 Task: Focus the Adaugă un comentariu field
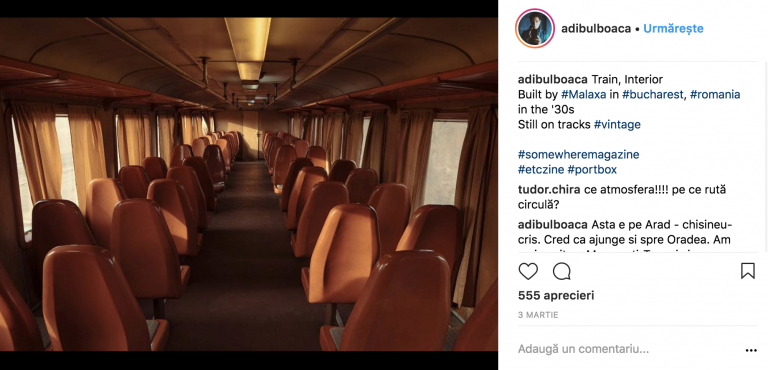click(627, 349)
